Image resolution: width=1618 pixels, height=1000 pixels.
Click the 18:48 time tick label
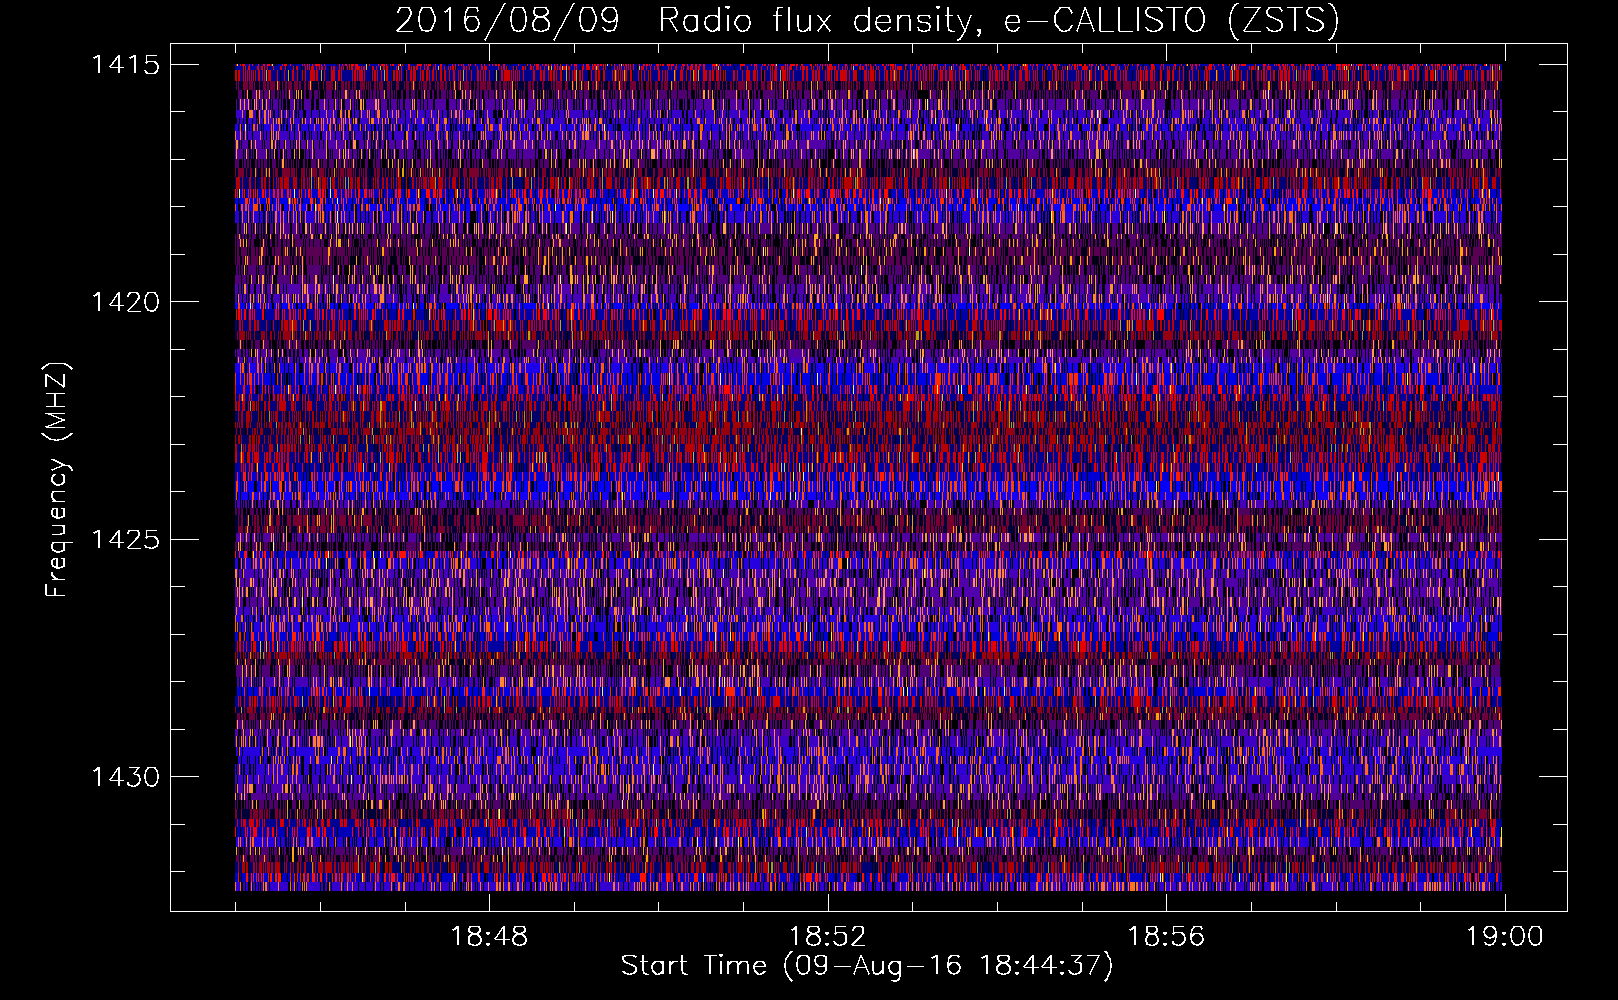pyautogui.click(x=489, y=937)
